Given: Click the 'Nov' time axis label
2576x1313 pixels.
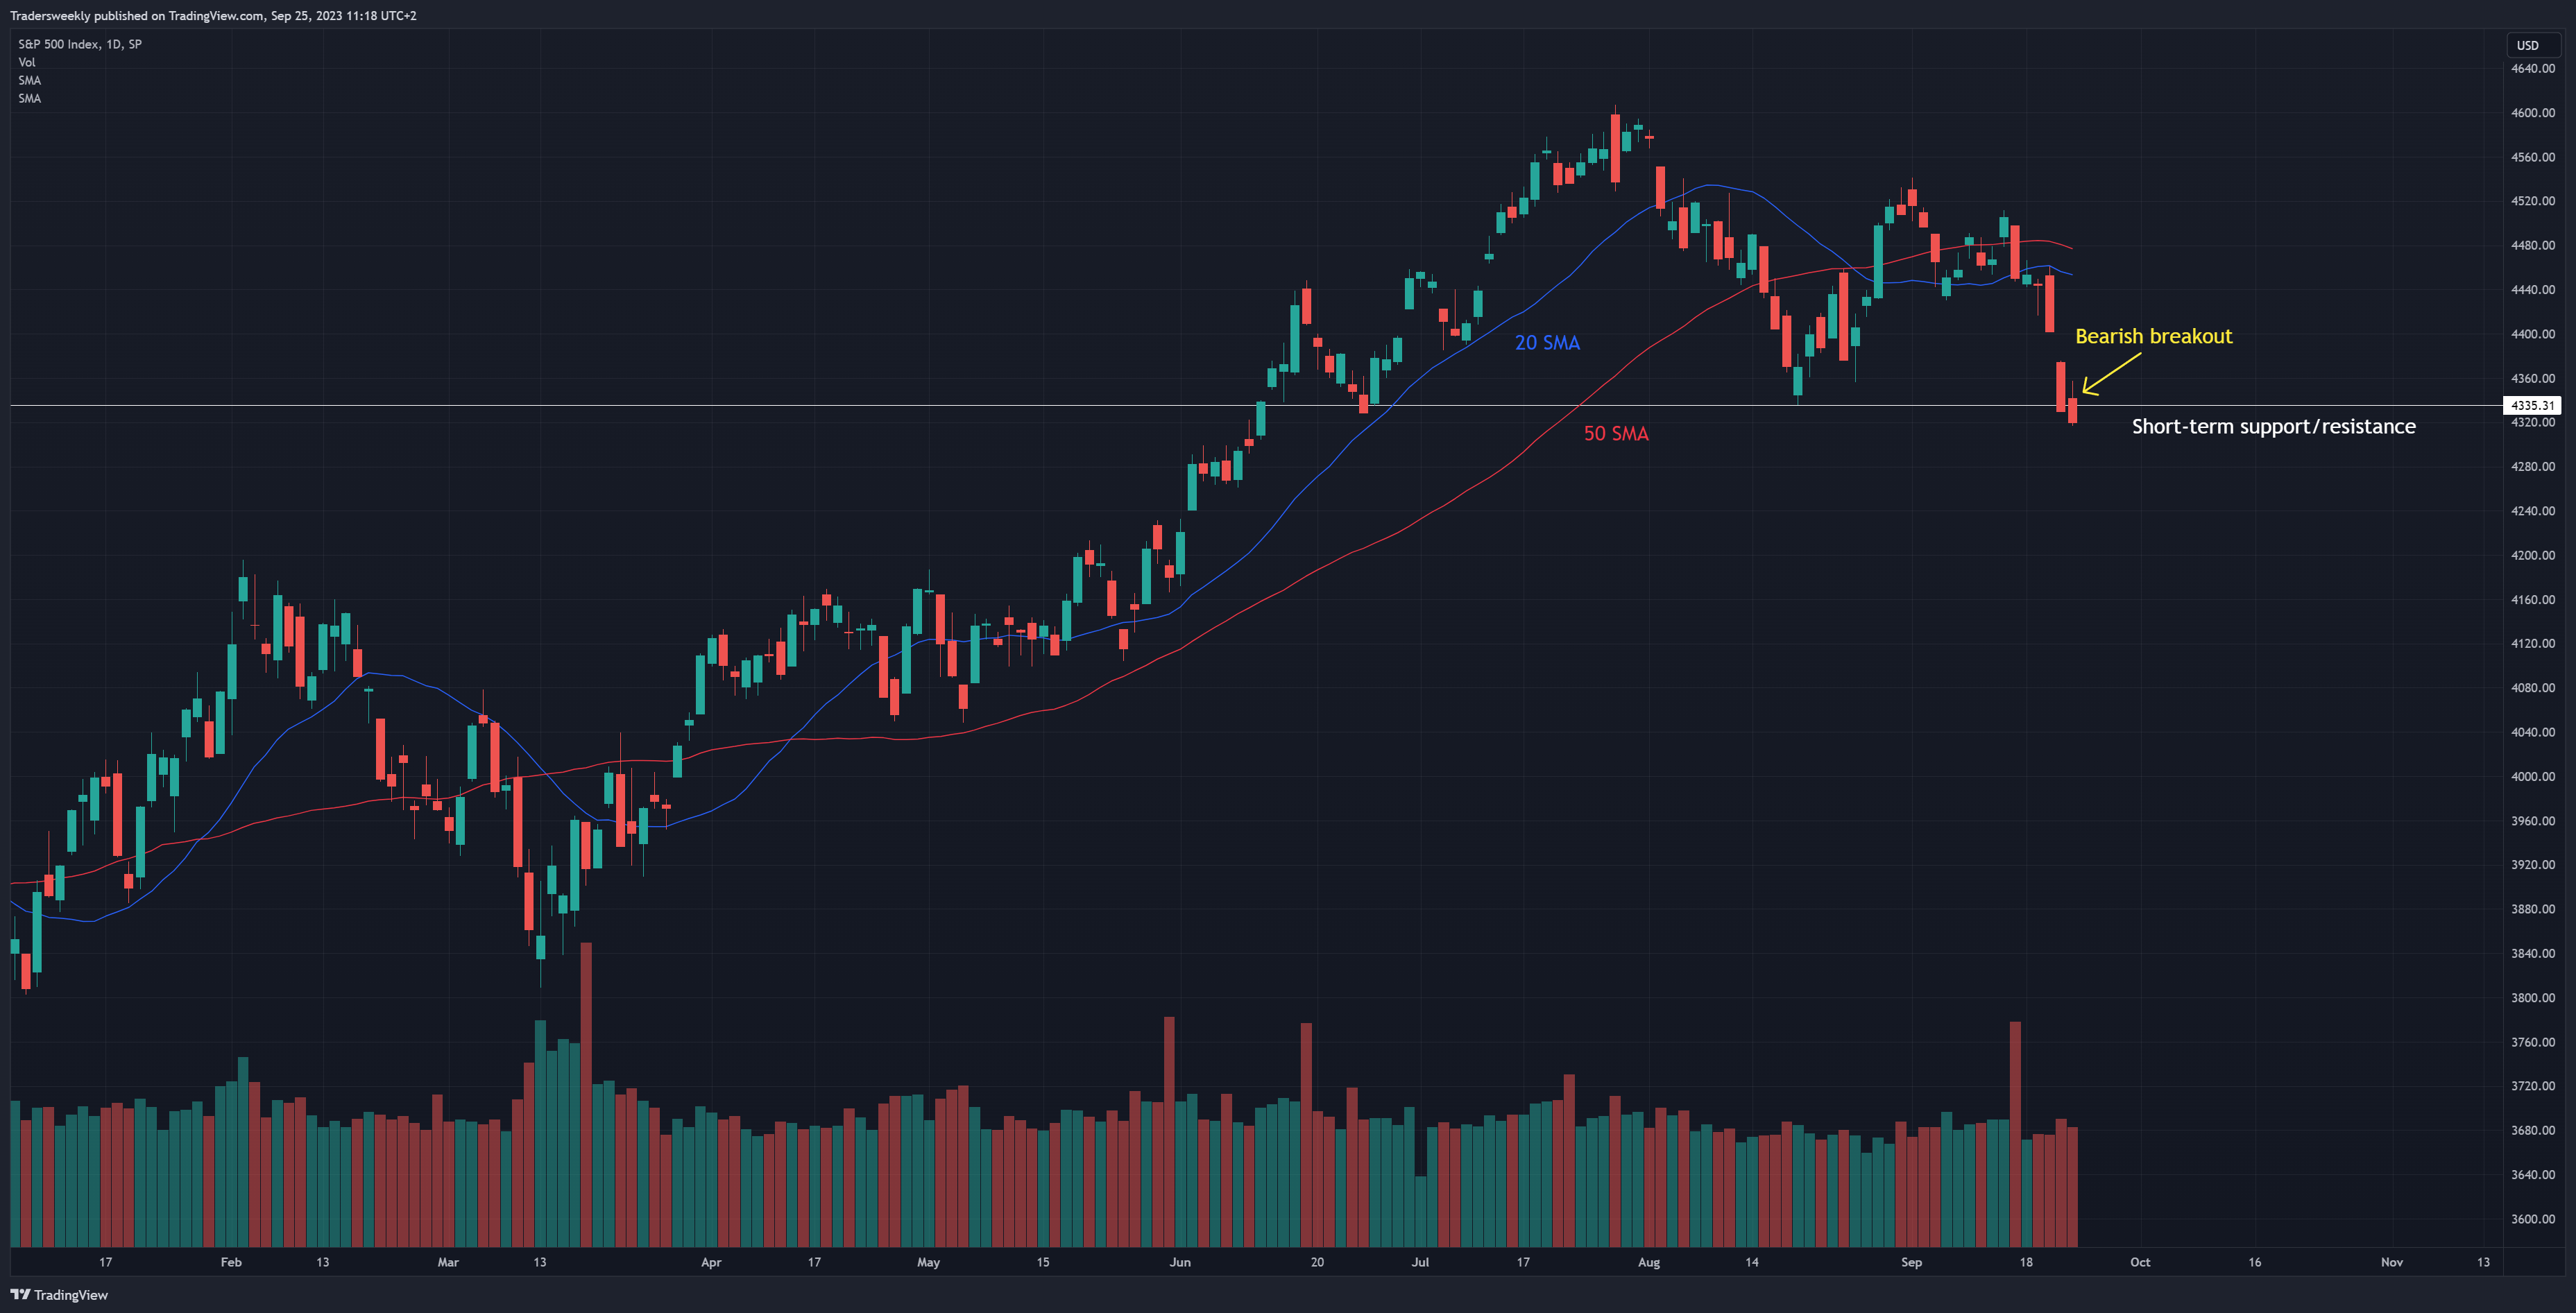Looking at the screenshot, I should (2391, 1262).
